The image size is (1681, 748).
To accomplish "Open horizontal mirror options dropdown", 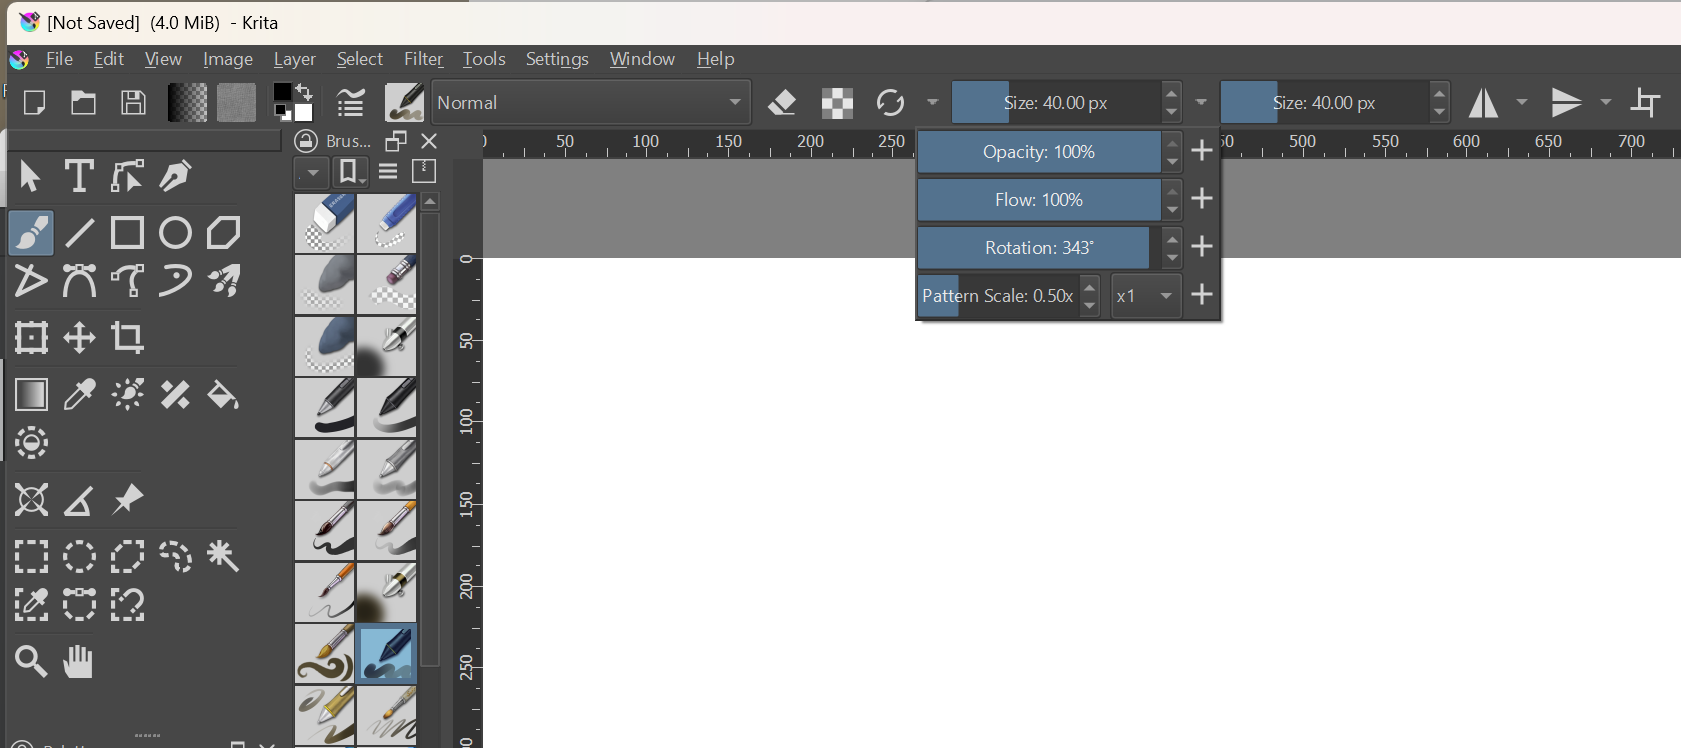I will click(1522, 103).
